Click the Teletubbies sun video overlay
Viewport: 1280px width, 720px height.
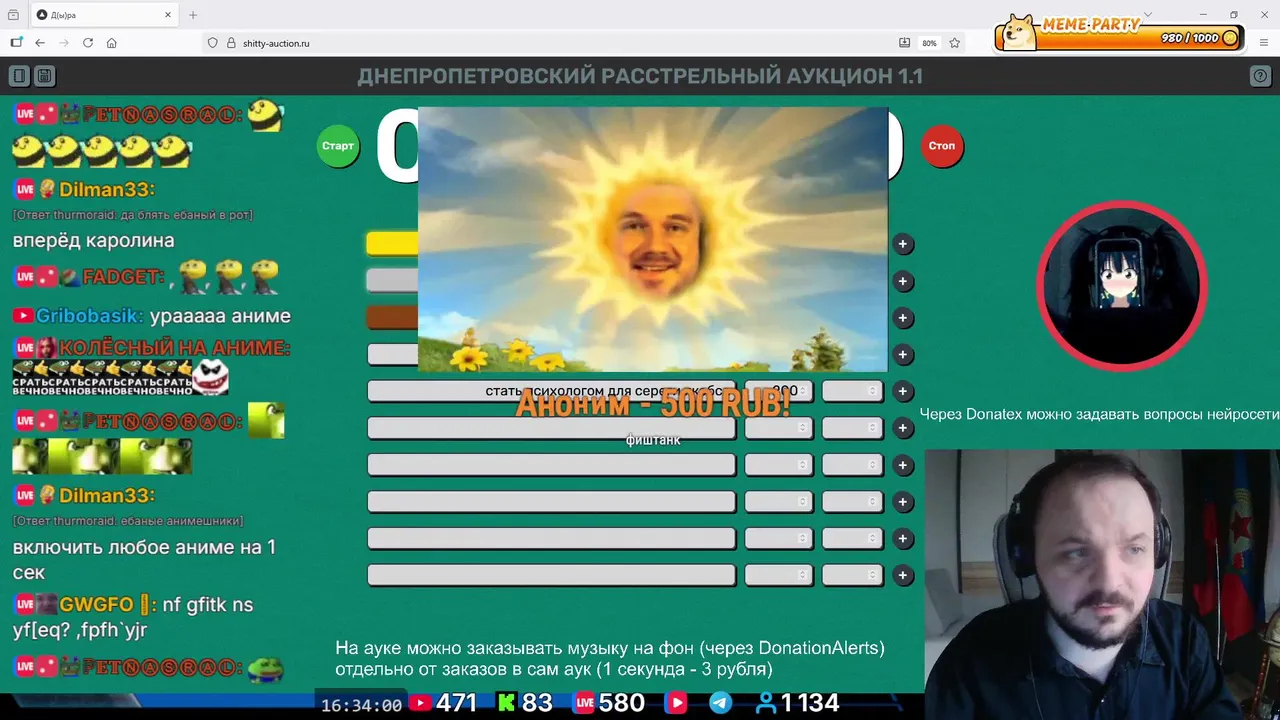pos(653,240)
